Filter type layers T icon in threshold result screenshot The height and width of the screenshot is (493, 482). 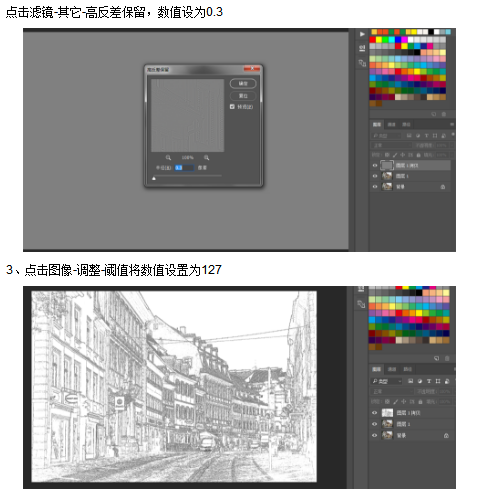click(x=429, y=381)
